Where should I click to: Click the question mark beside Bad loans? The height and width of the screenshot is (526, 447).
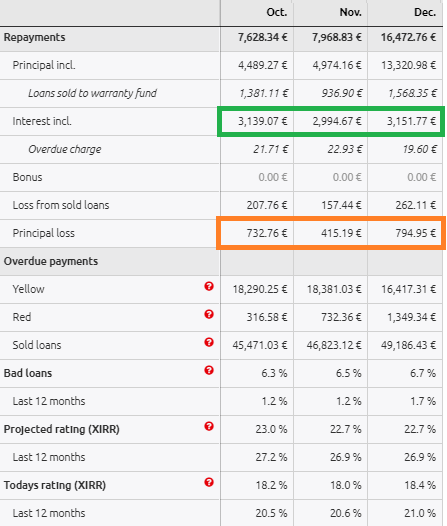click(x=209, y=370)
